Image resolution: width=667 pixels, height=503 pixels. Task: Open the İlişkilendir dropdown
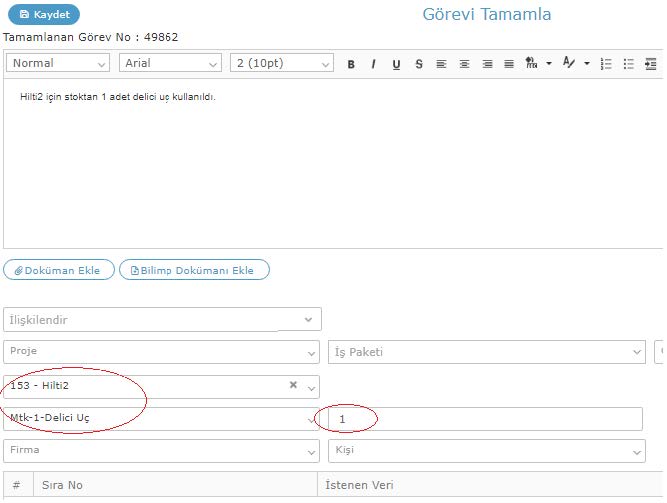162,319
